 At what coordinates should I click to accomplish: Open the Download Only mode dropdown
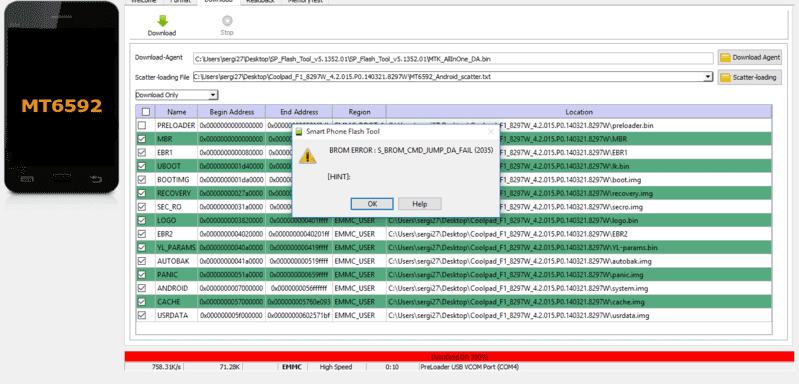tap(177, 95)
